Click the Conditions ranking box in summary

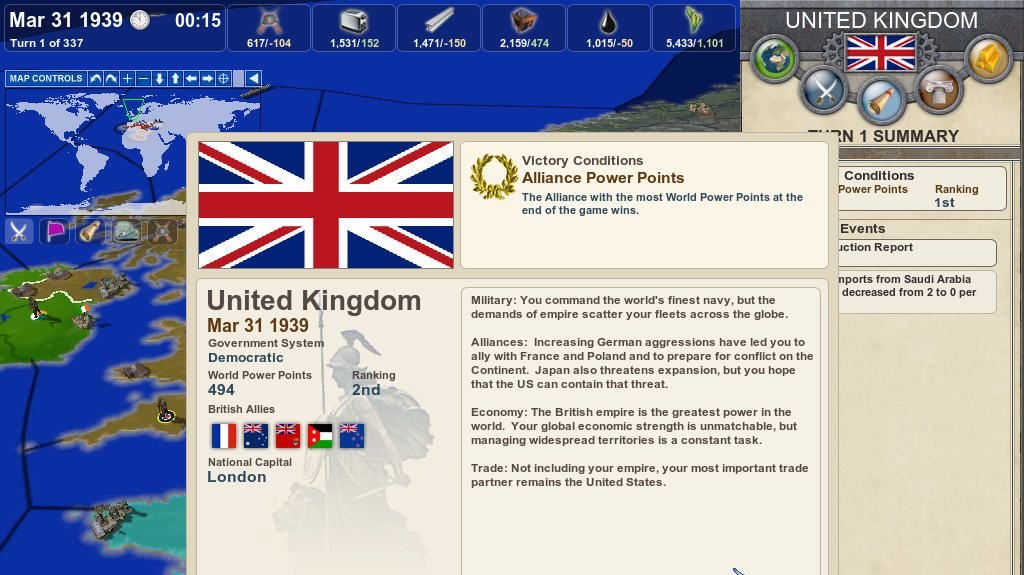tap(921, 188)
